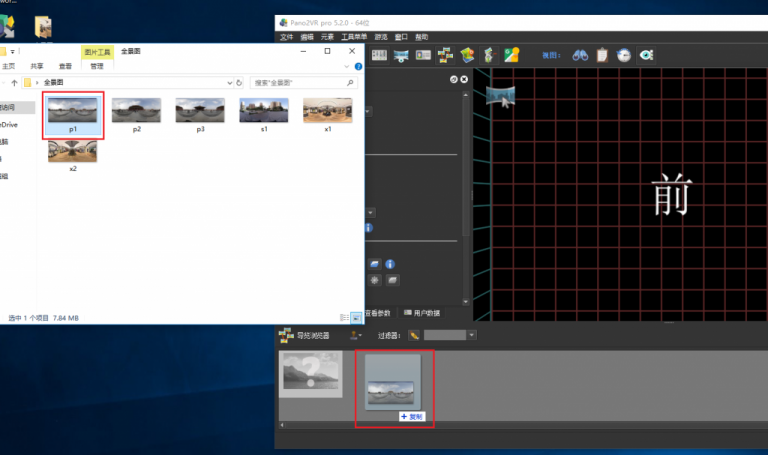768x455 pixels.
Task: Open the filter dropdown in tour browser
Action: pyautogui.click(x=471, y=335)
